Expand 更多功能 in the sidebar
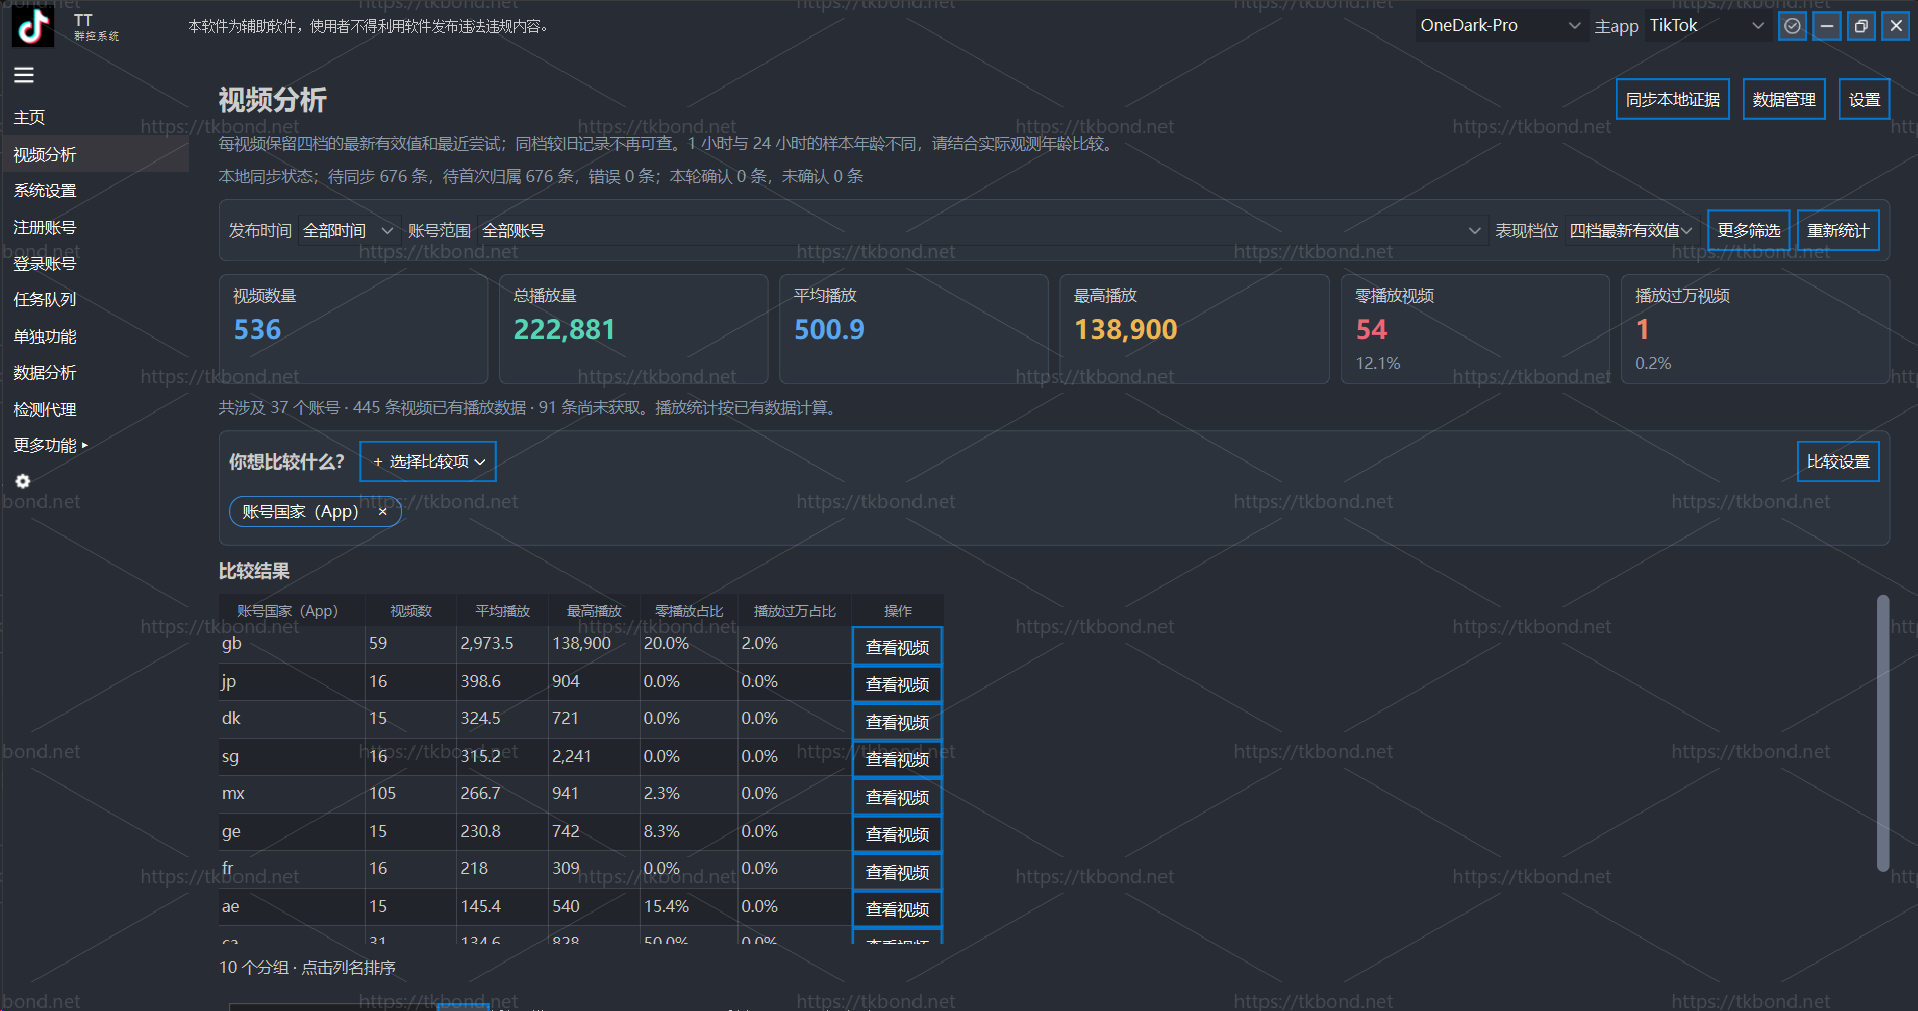This screenshot has height=1011, width=1918. click(x=50, y=445)
